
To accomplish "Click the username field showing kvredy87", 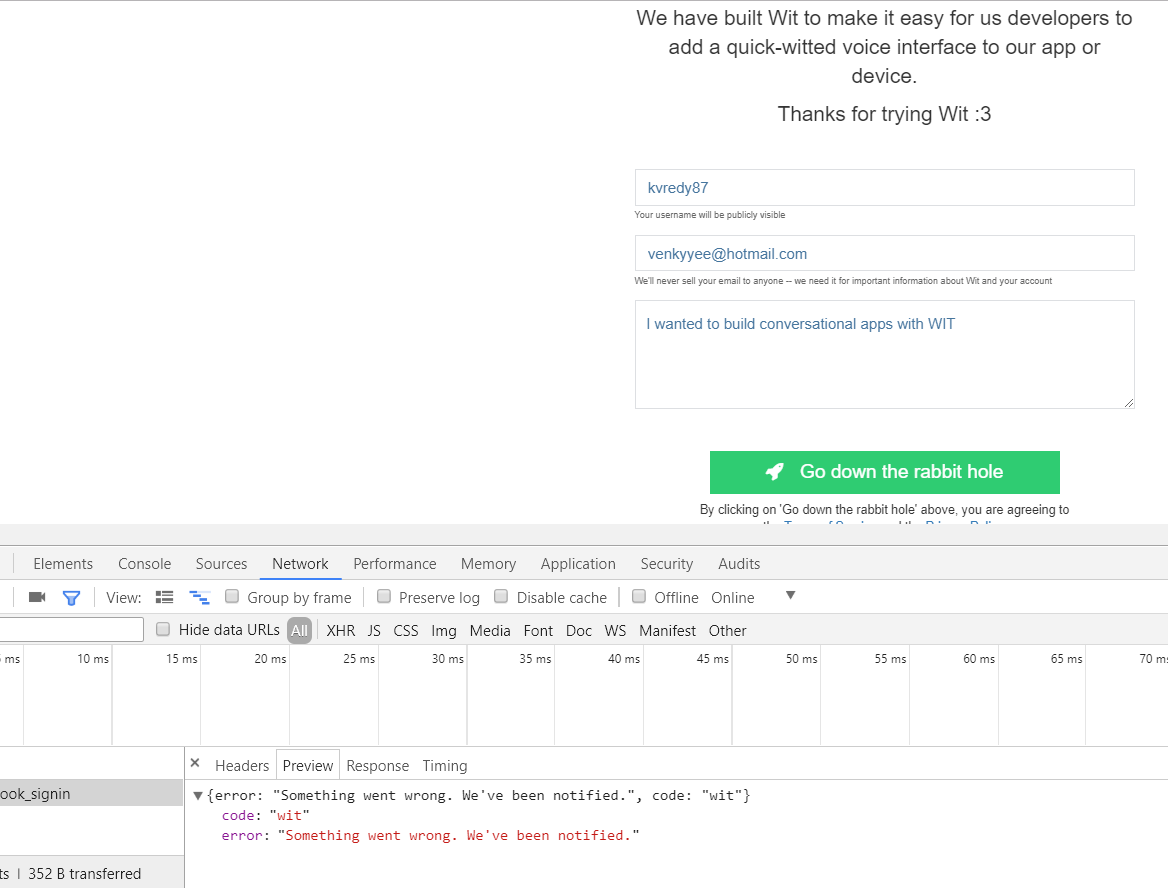I will tap(884, 187).
